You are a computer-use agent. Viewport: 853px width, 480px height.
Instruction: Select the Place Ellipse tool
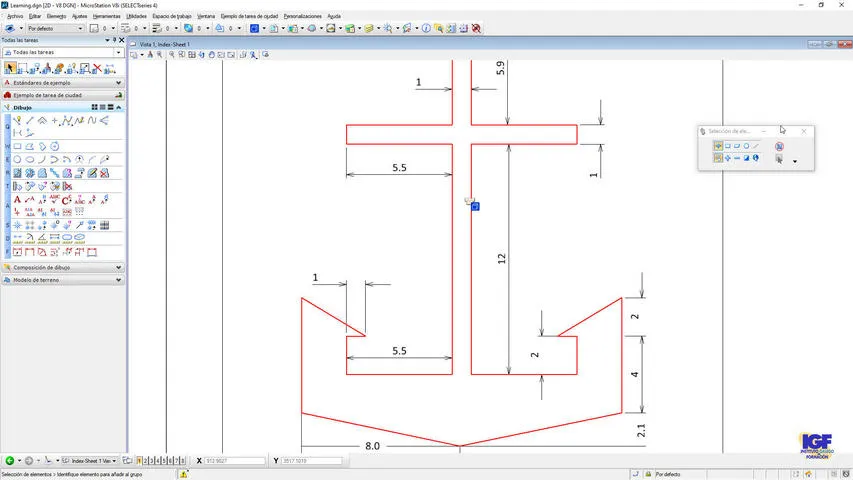pyautogui.click(x=30, y=159)
